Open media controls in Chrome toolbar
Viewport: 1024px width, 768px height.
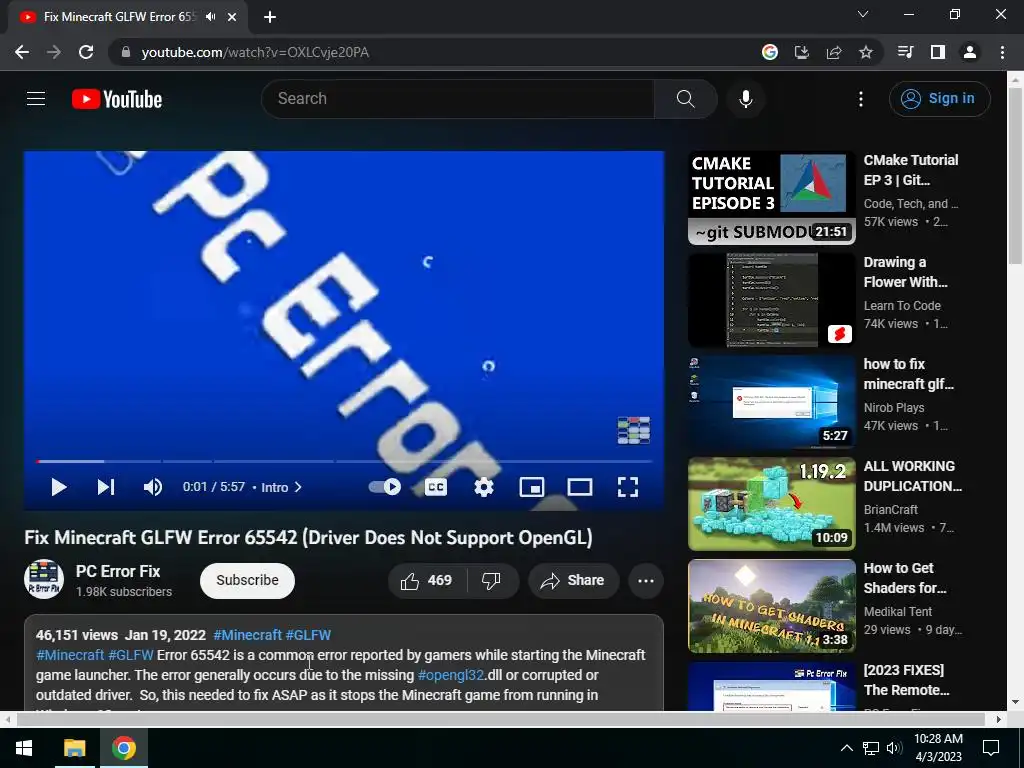(x=905, y=52)
